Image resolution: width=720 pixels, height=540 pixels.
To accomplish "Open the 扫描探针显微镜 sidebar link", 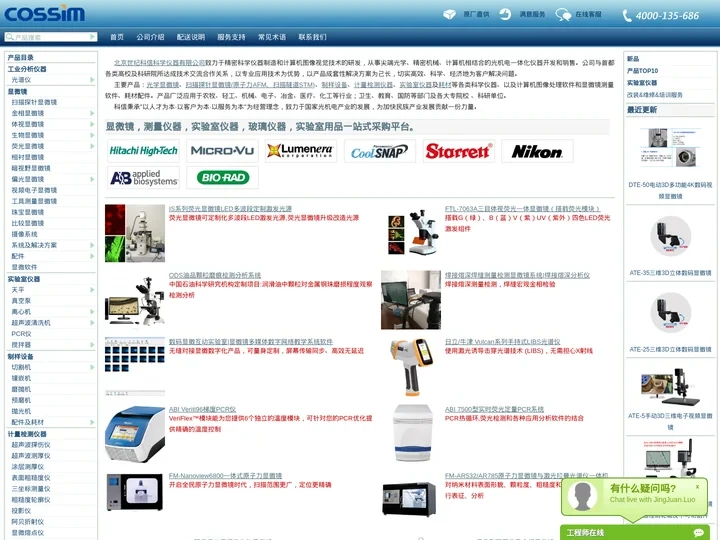I will 34,102.
